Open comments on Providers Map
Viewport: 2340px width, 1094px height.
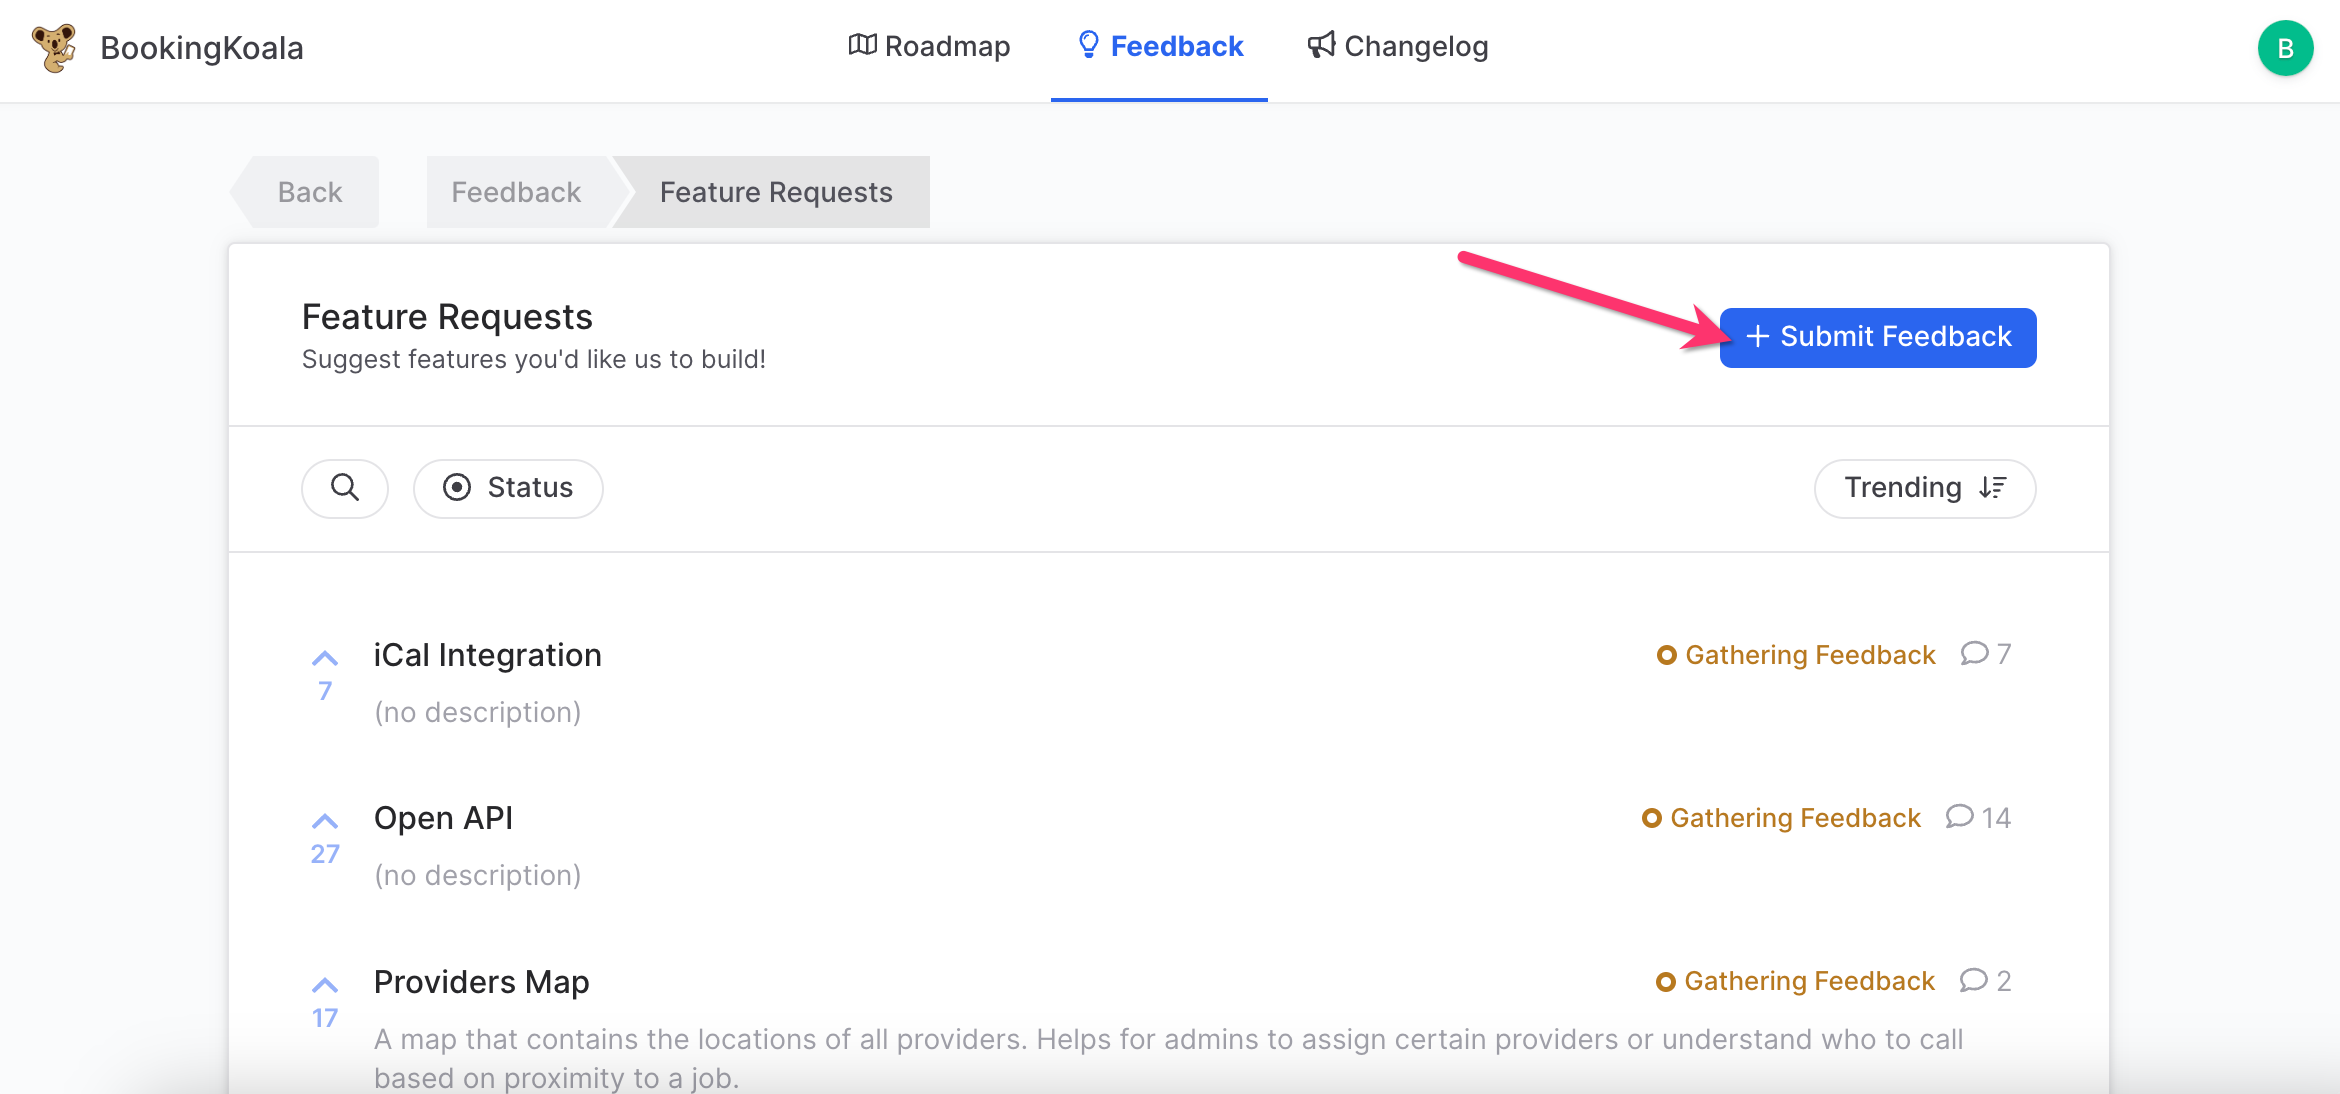[x=1985, y=981]
